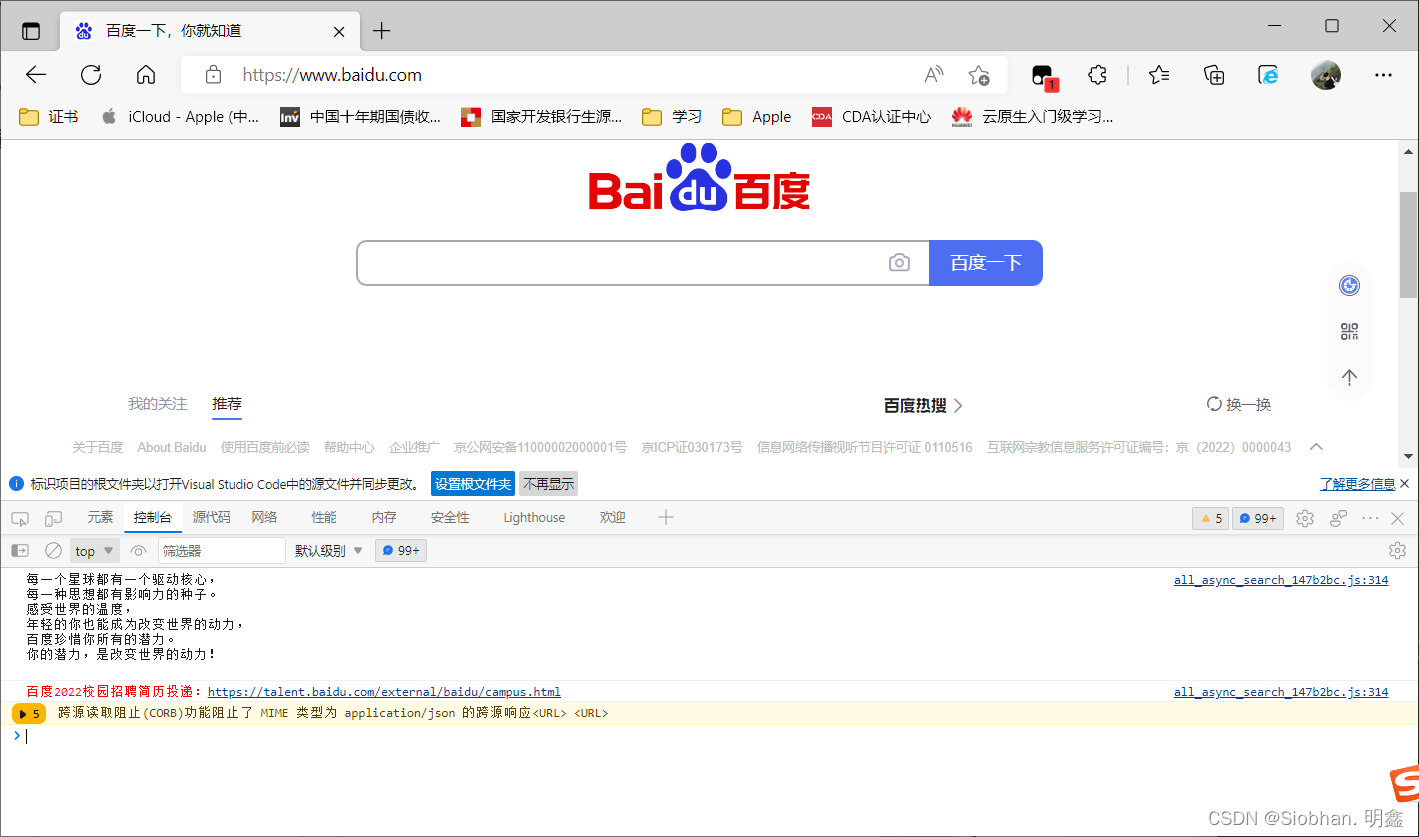Open the Collections panel

[x=1214, y=75]
